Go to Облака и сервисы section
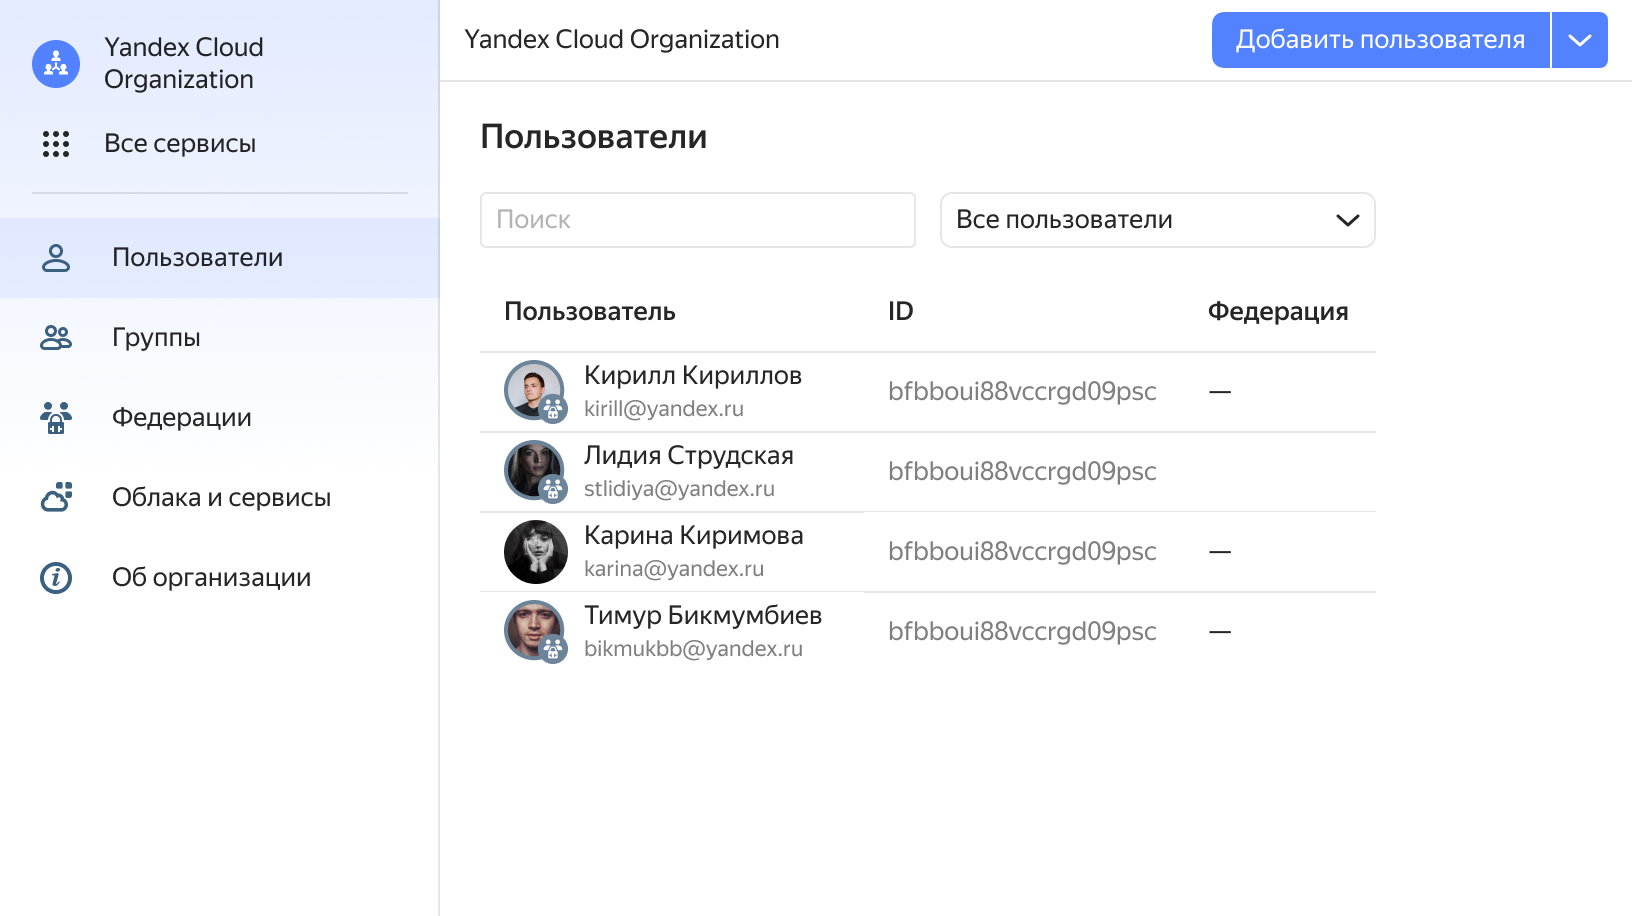The image size is (1632, 916). click(x=219, y=498)
